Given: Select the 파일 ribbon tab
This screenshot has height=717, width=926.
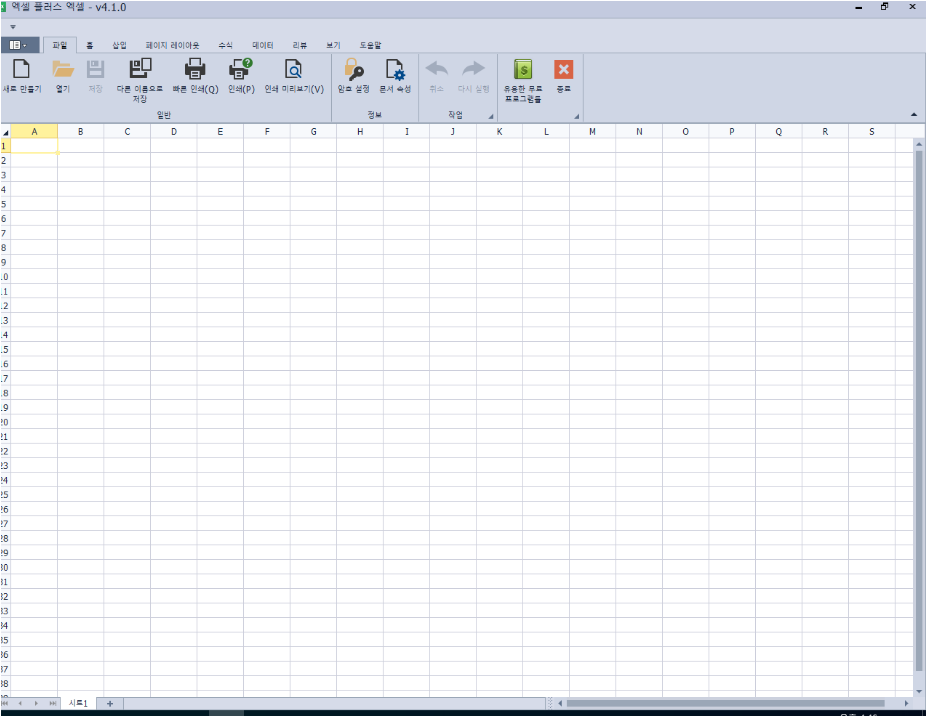Looking at the screenshot, I should pos(60,45).
